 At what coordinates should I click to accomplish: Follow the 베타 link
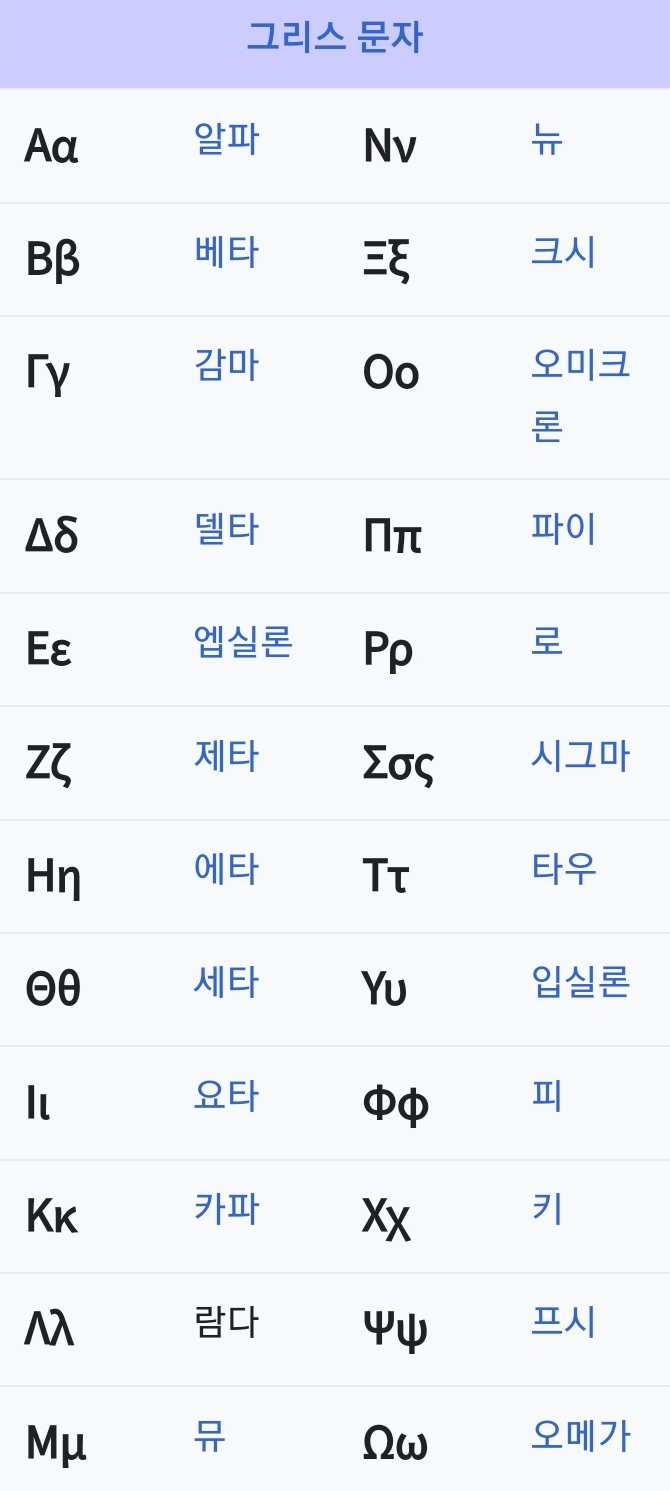click(227, 252)
